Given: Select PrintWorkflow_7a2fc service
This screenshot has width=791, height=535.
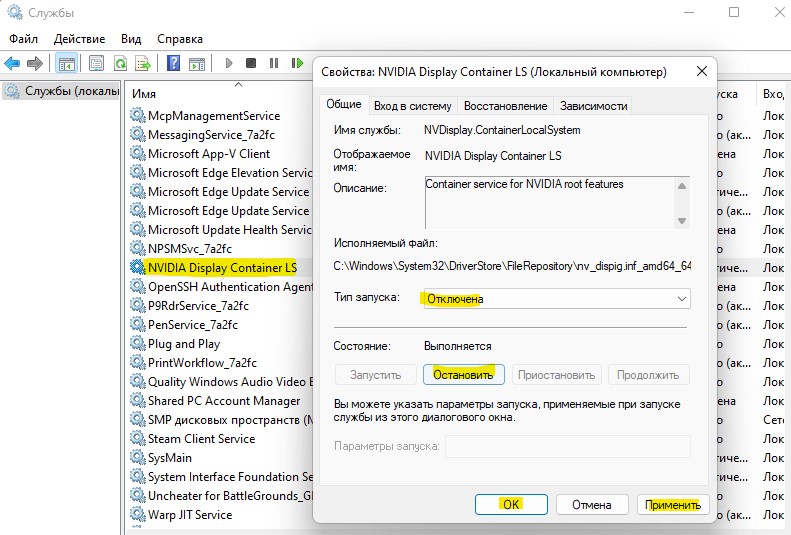Looking at the screenshot, I should [x=220, y=363].
